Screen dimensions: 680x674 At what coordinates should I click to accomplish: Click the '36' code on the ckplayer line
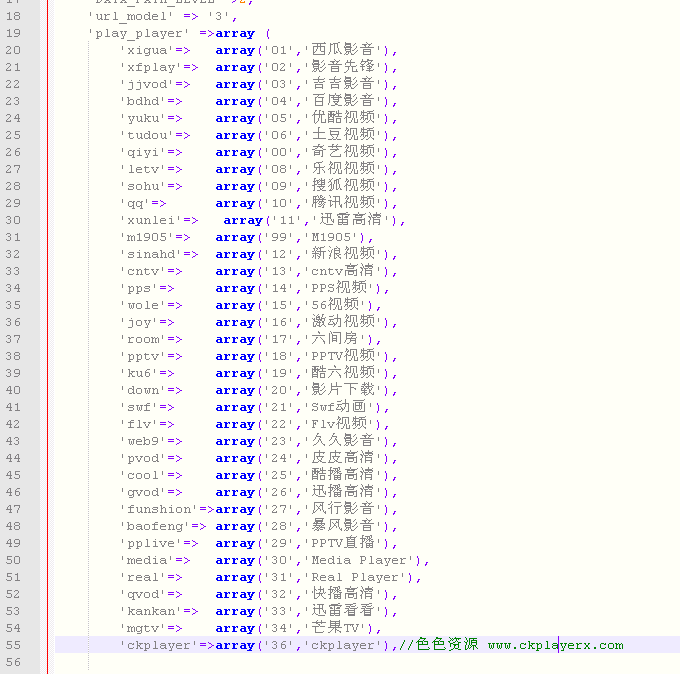click(279, 645)
